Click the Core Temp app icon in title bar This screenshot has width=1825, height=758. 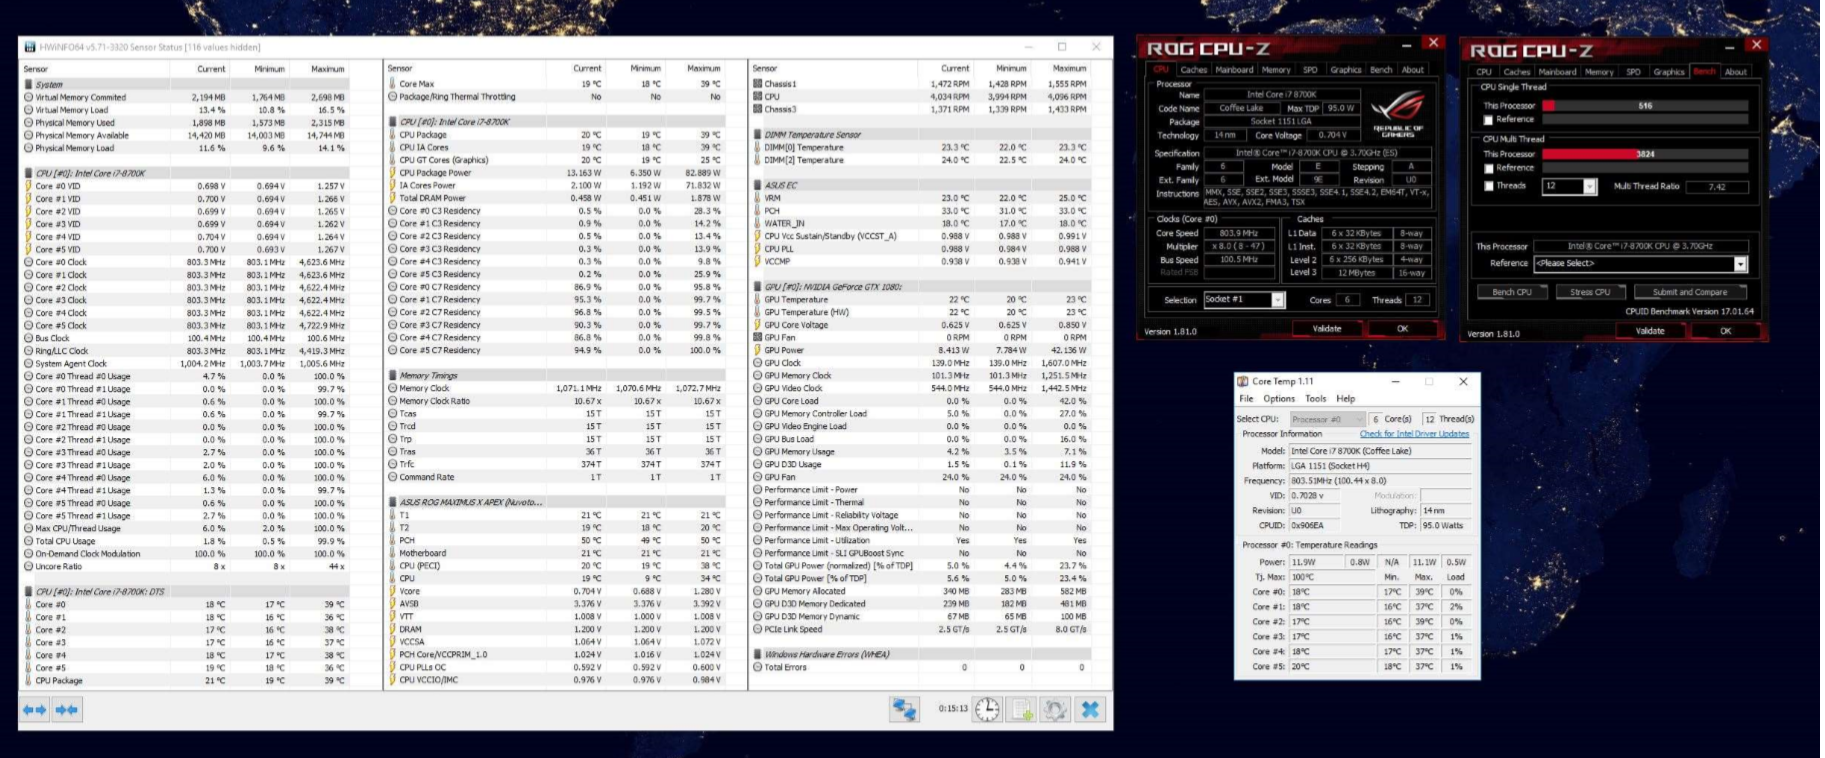[1243, 381]
